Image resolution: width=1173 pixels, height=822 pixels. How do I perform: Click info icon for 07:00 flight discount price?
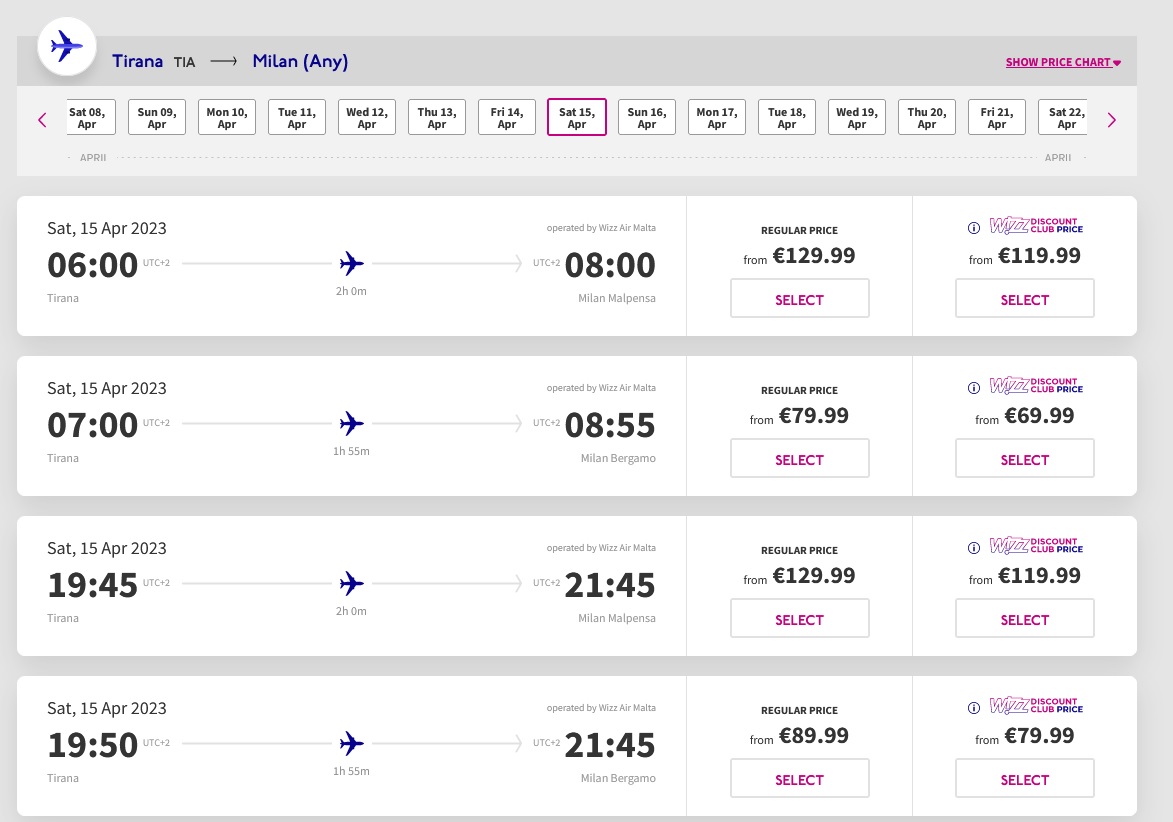click(x=974, y=388)
